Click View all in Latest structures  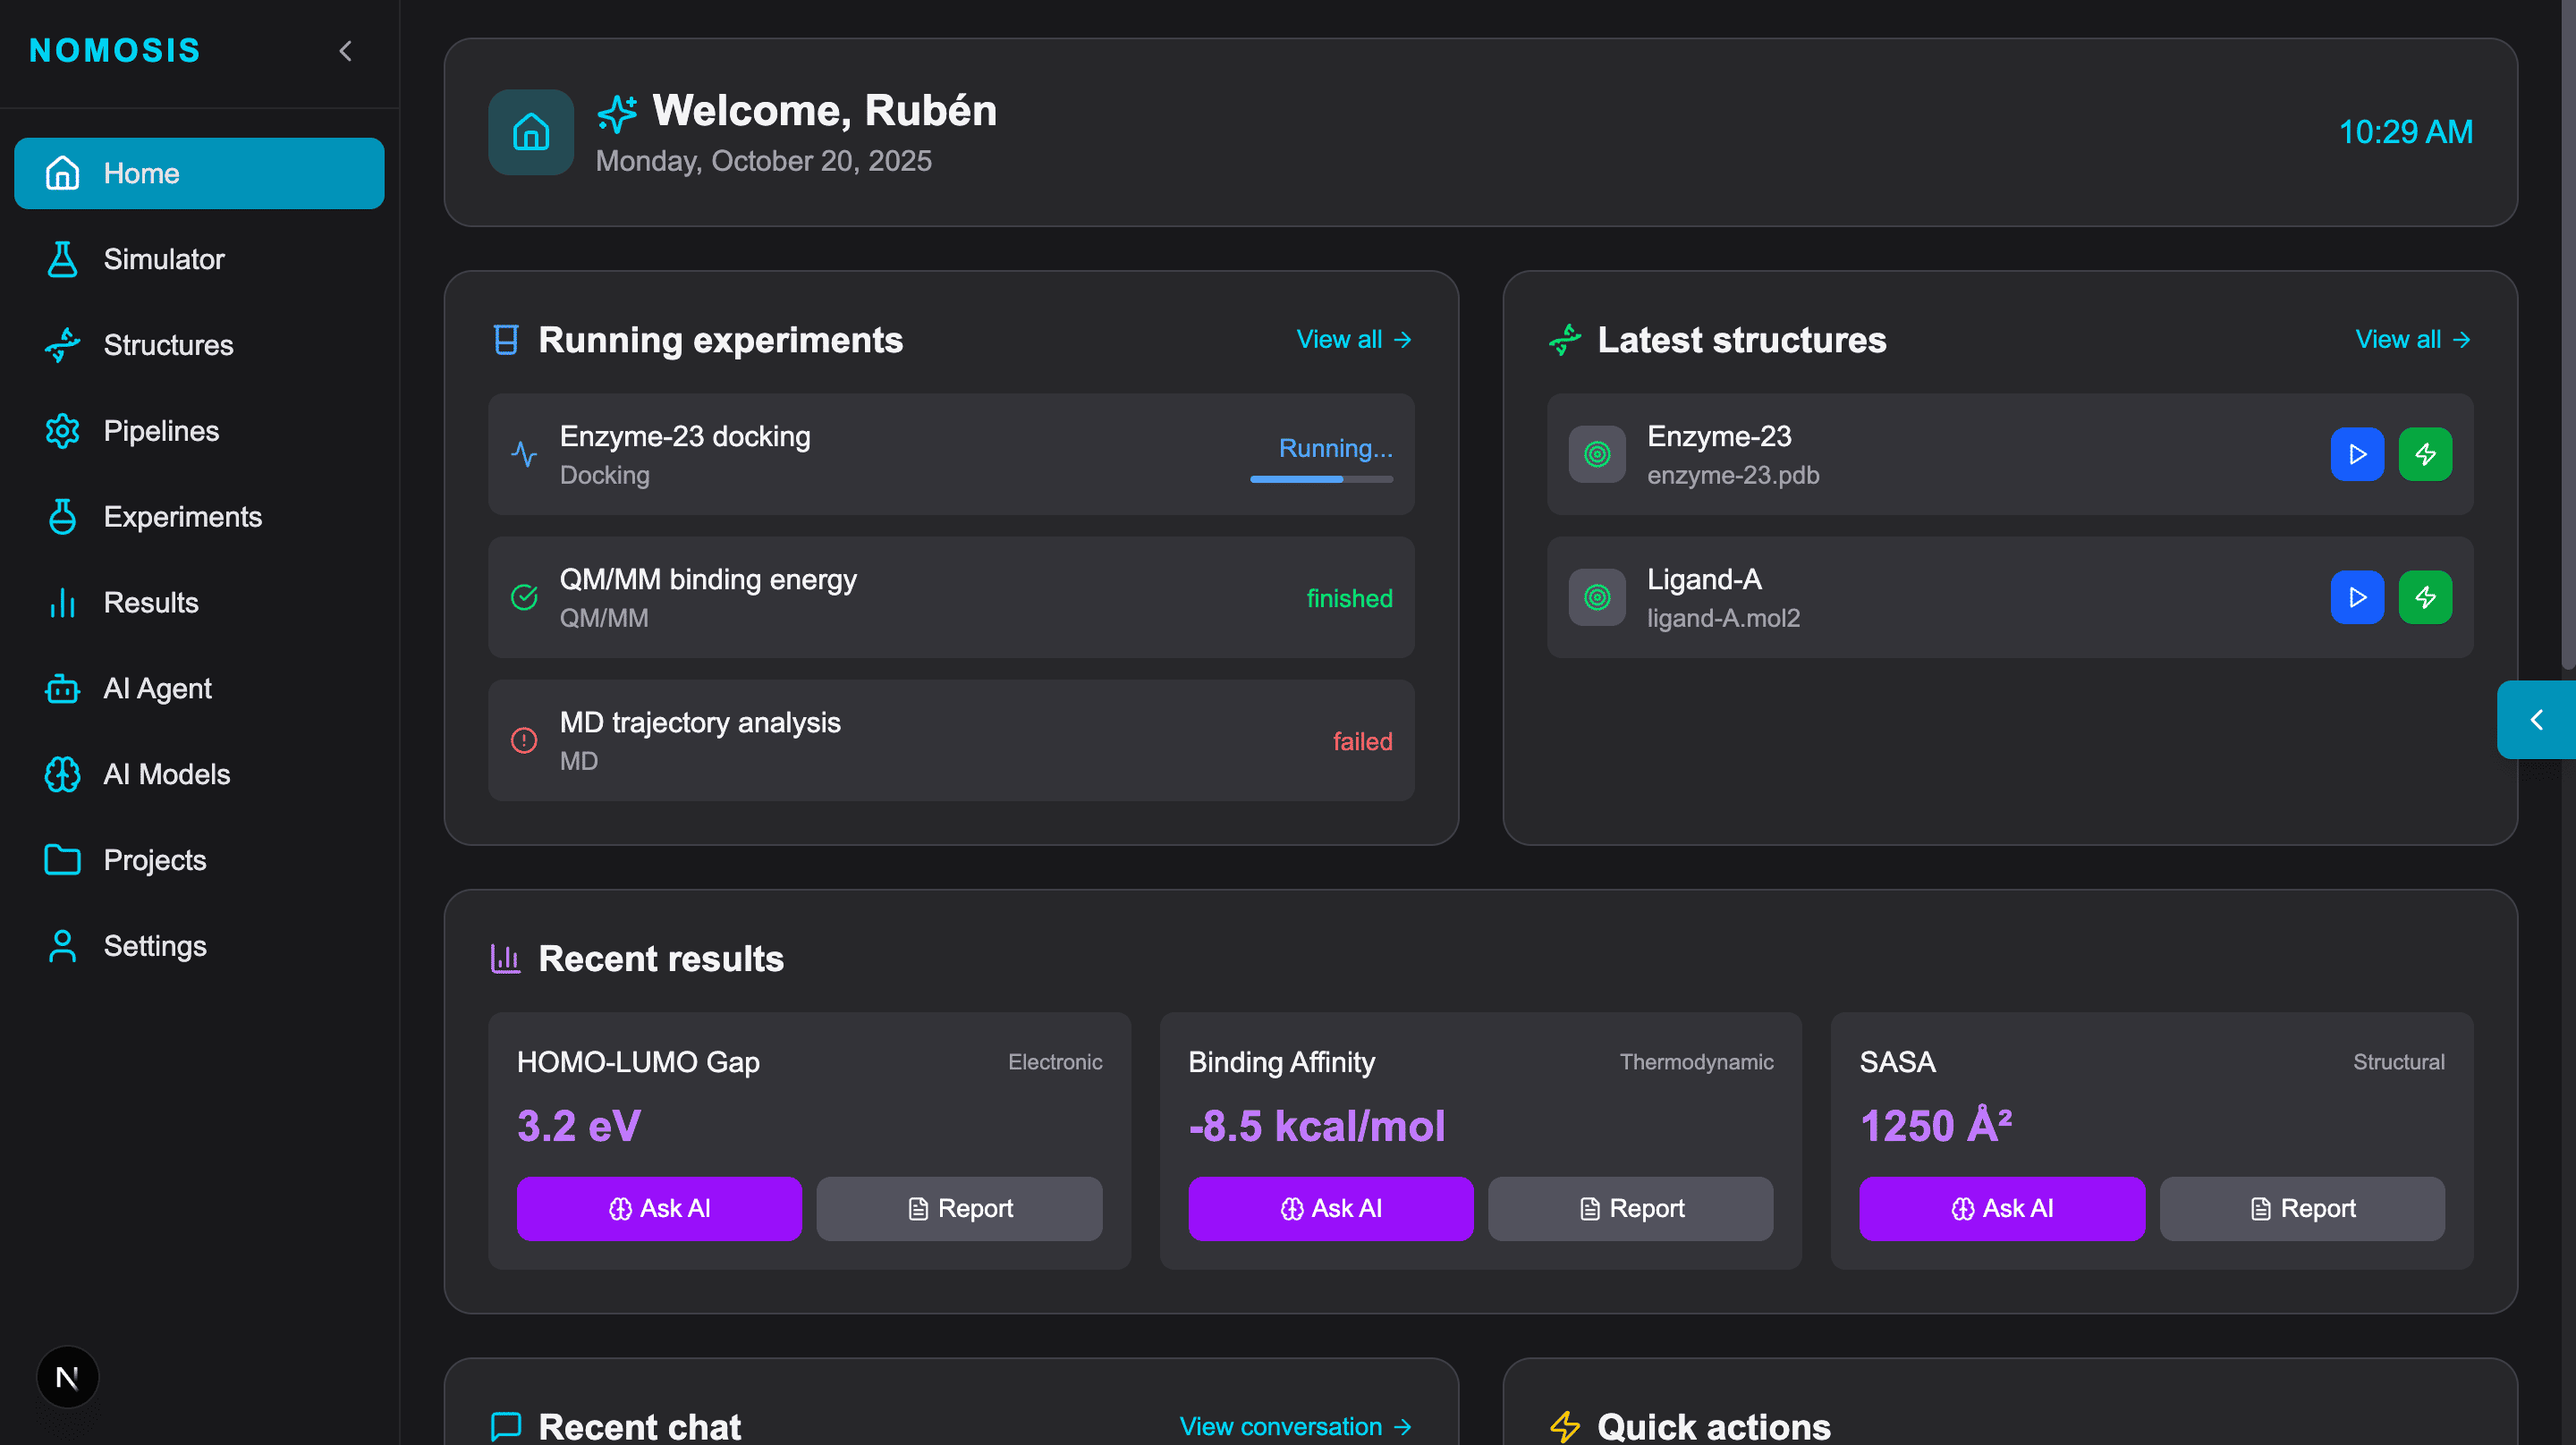pyautogui.click(x=2412, y=340)
